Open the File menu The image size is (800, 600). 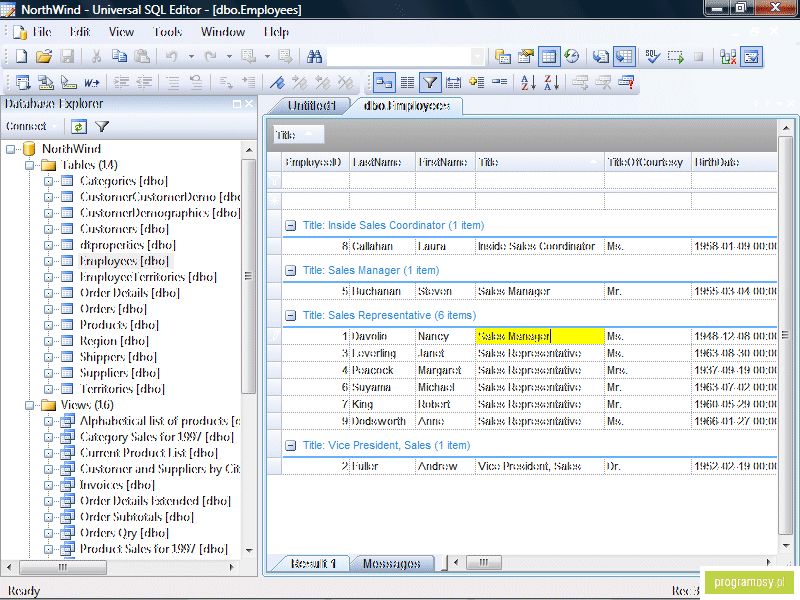coord(42,32)
